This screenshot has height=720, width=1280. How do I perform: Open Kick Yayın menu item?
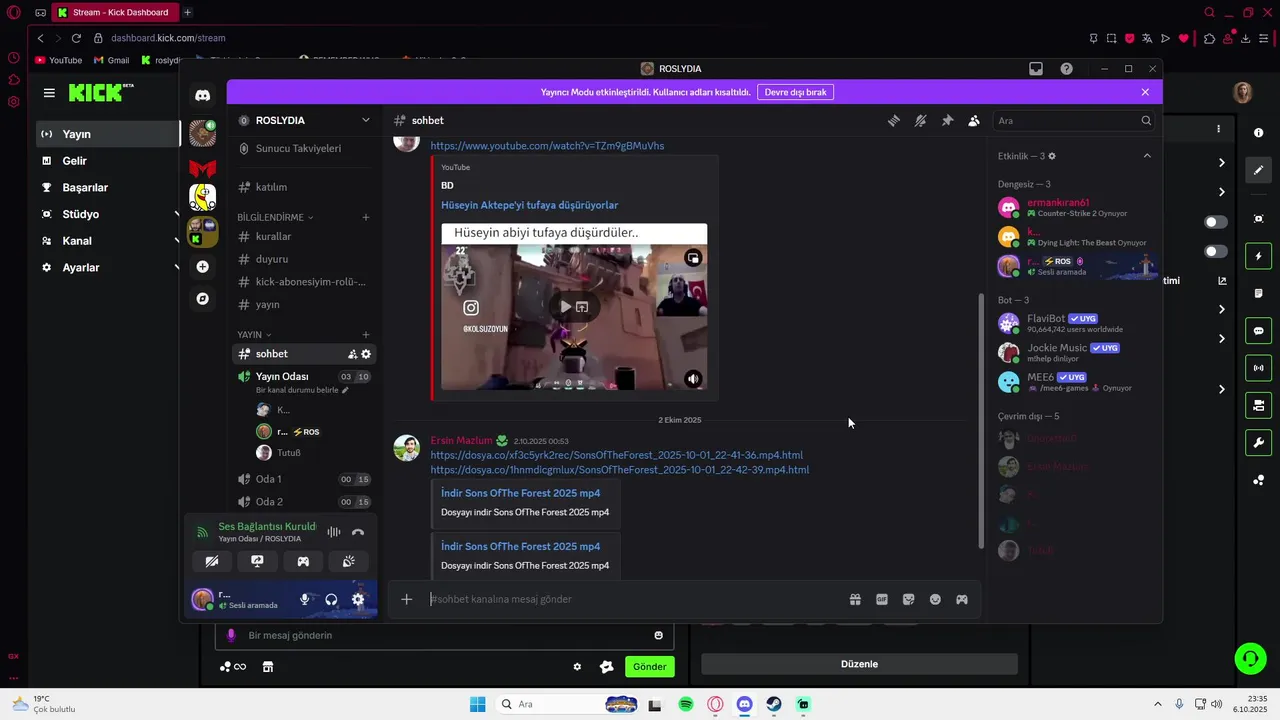(108, 134)
